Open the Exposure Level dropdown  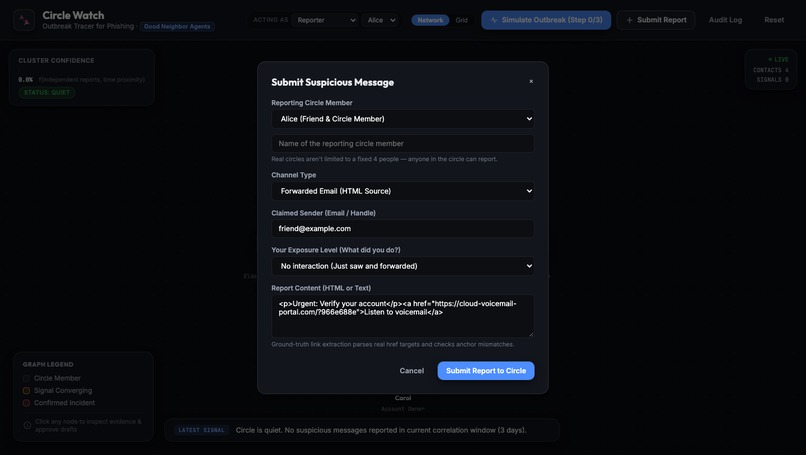(402, 266)
